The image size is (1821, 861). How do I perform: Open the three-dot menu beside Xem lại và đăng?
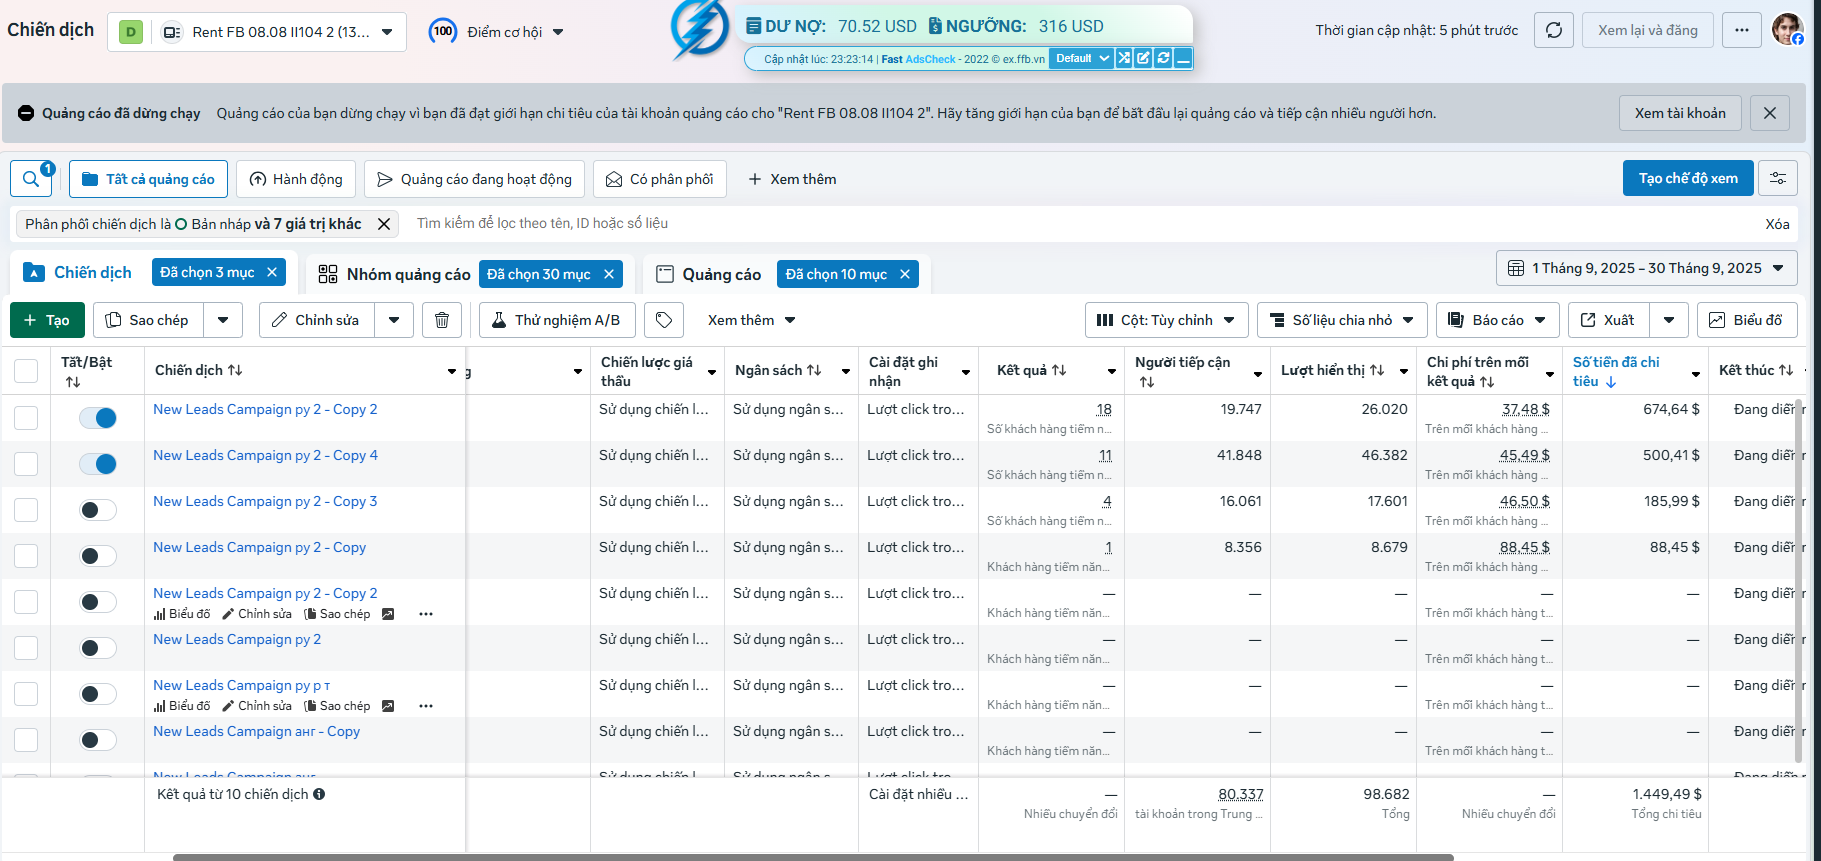pyautogui.click(x=1742, y=30)
